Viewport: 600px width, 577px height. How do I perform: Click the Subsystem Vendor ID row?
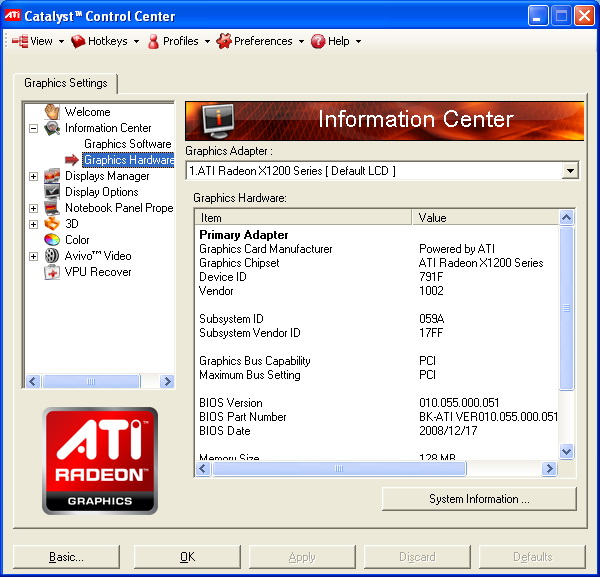pyautogui.click(x=377, y=333)
